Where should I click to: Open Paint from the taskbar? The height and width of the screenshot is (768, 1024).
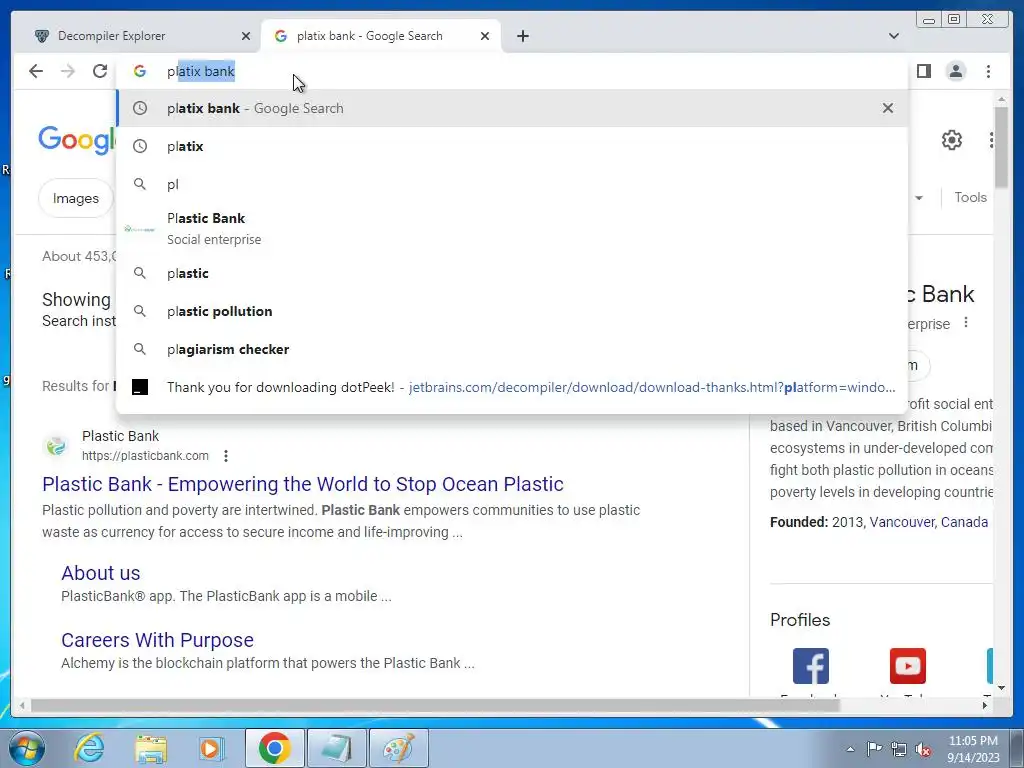click(x=398, y=748)
